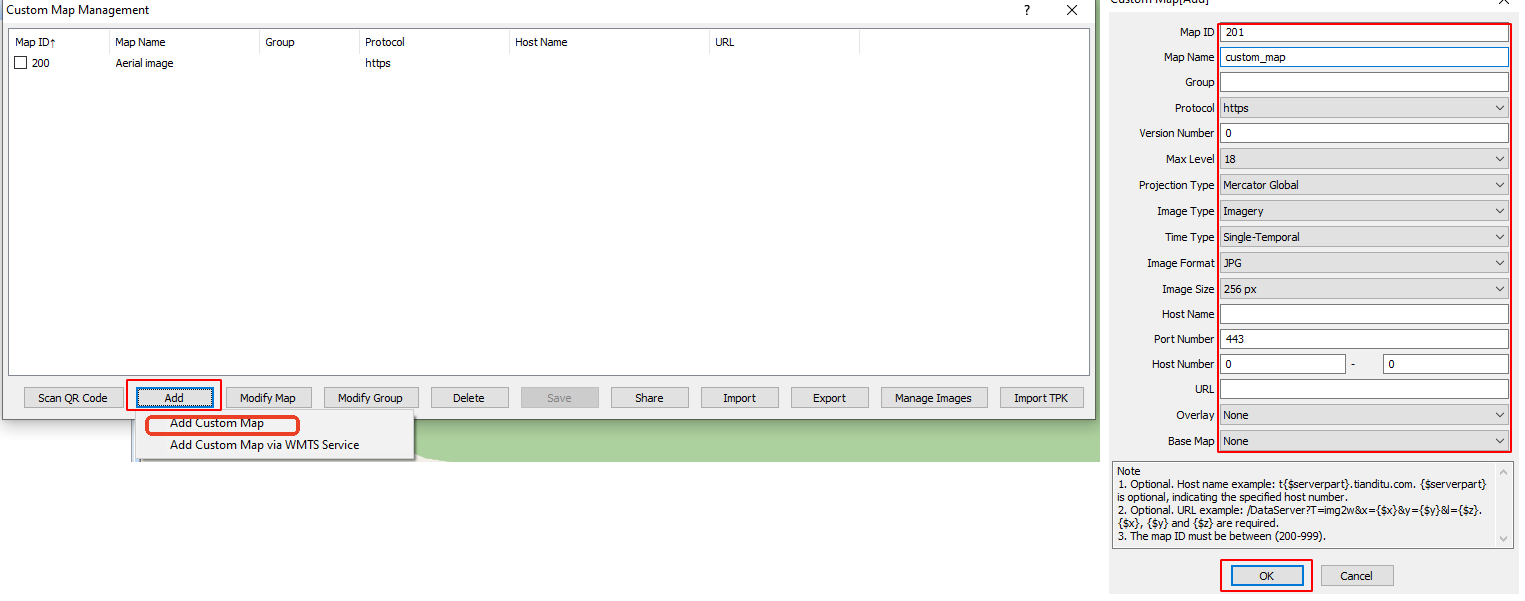Click the first Host Number field
This screenshot has height=601, width=1525.
(x=1283, y=364)
